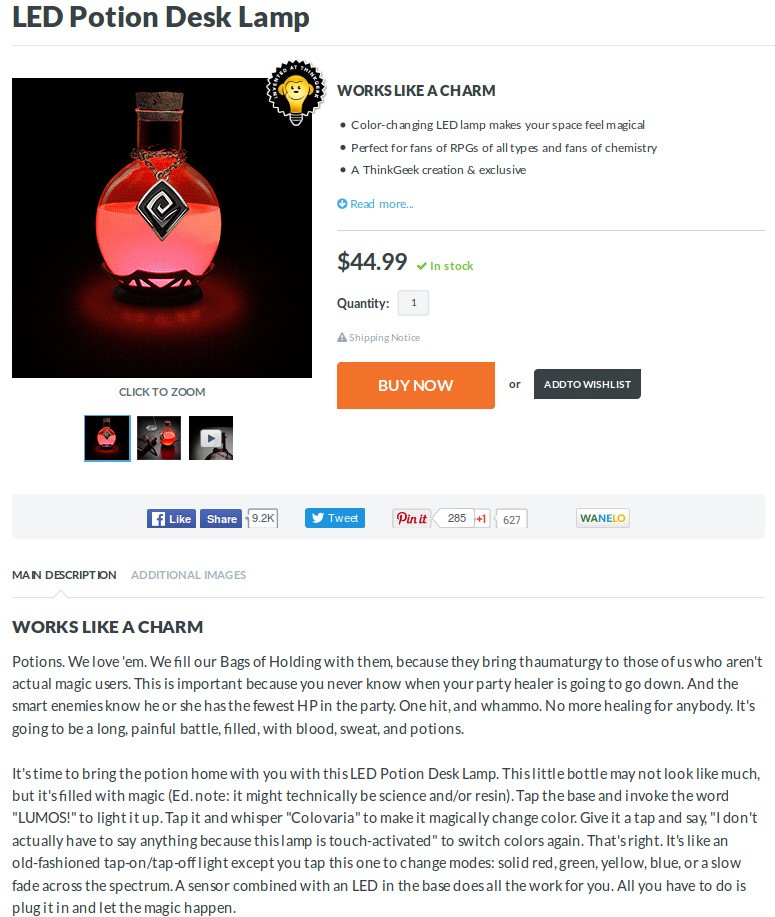The height and width of the screenshot is (917, 775).
Task: Click into the Quantity input field
Action: coord(414,303)
